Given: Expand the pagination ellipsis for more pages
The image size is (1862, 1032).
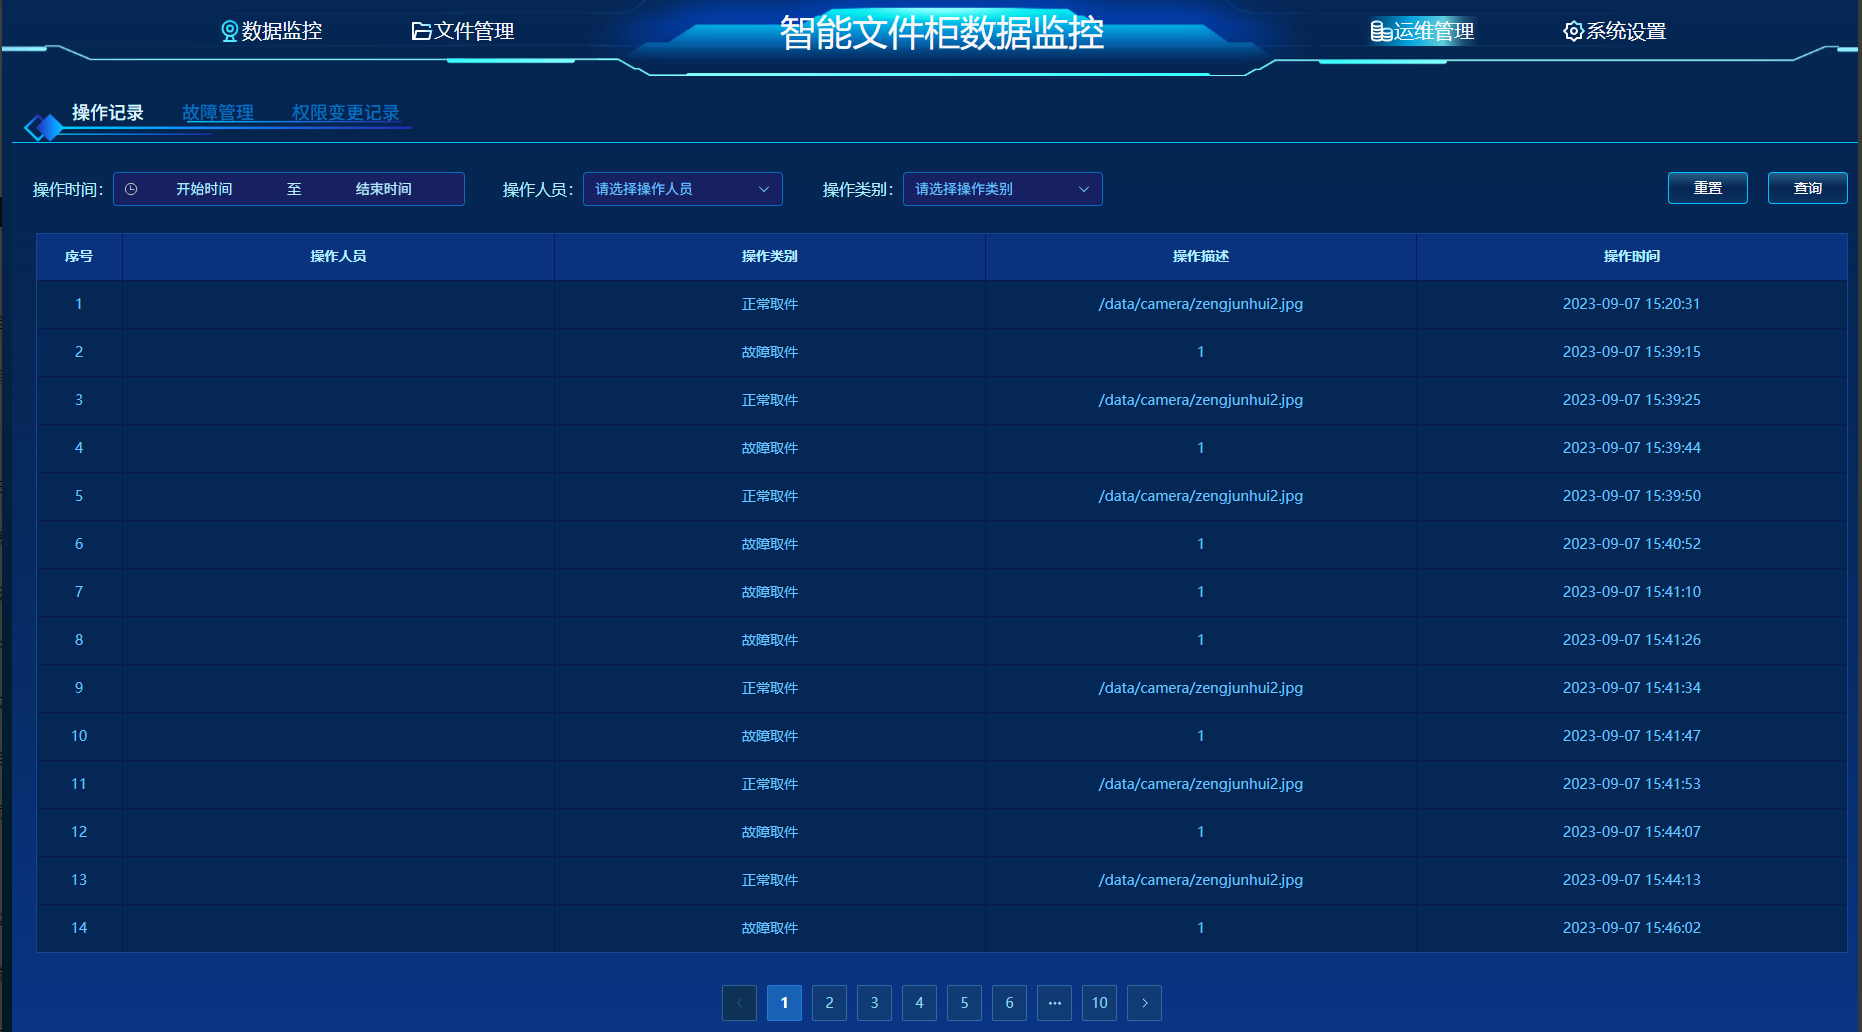Looking at the screenshot, I should pyautogui.click(x=1054, y=1003).
